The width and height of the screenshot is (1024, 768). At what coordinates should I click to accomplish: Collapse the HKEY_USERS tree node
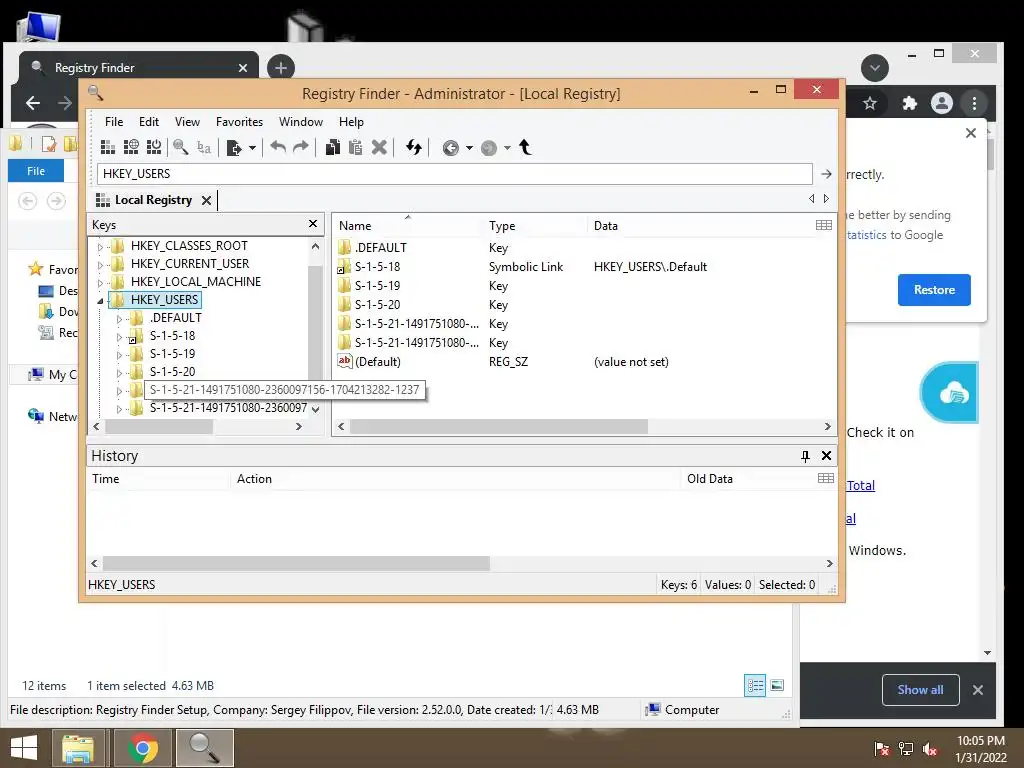pyautogui.click(x=100, y=300)
